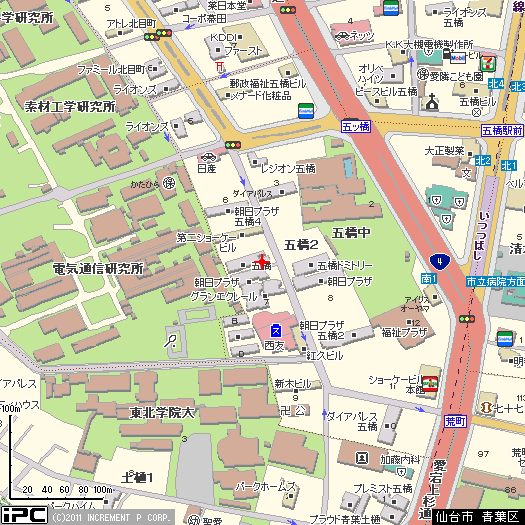
Task: Click the 北4 subway exit marker
Action: pyautogui.click(x=496, y=83)
